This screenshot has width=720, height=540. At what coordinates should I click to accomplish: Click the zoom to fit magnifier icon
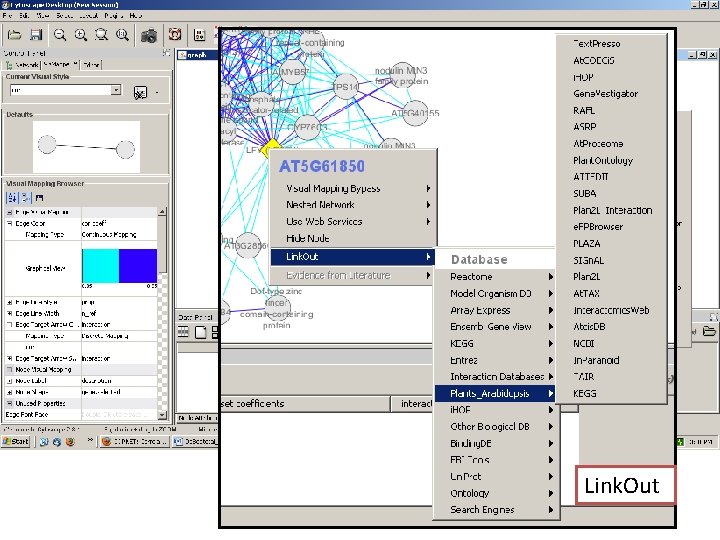pyautogui.click(x=122, y=35)
